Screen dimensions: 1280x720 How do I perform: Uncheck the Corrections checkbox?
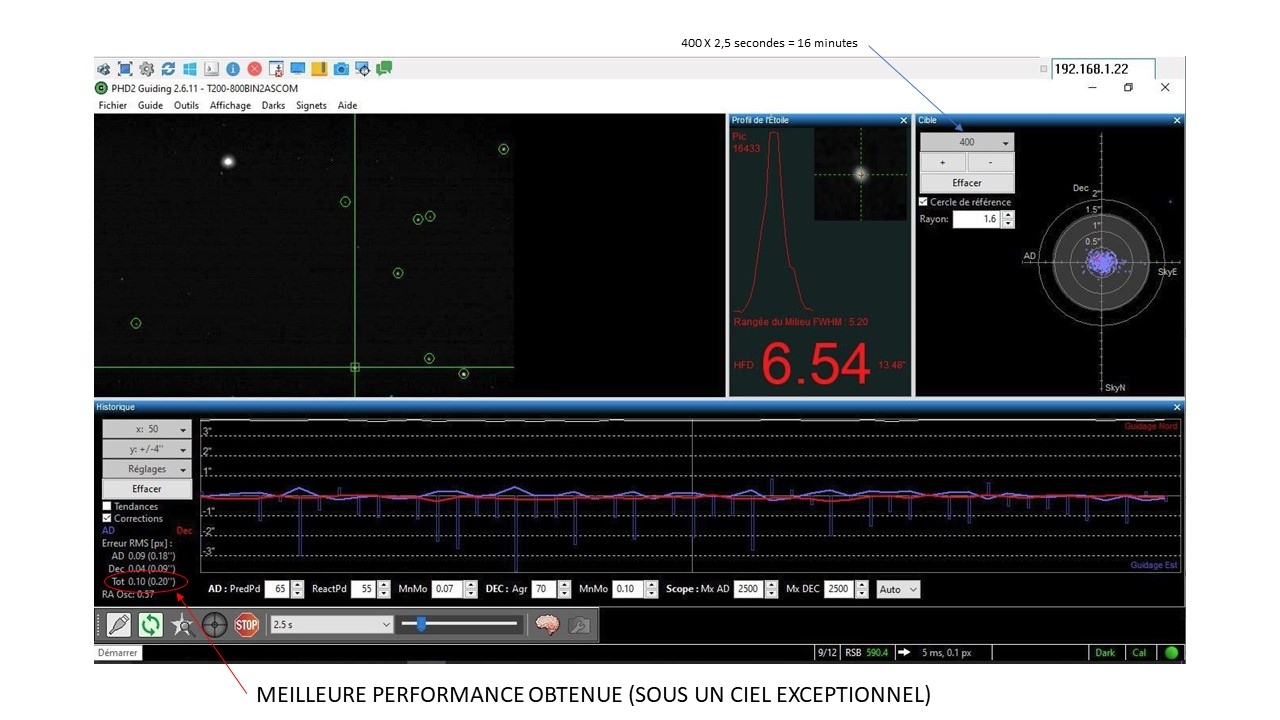tap(108, 518)
